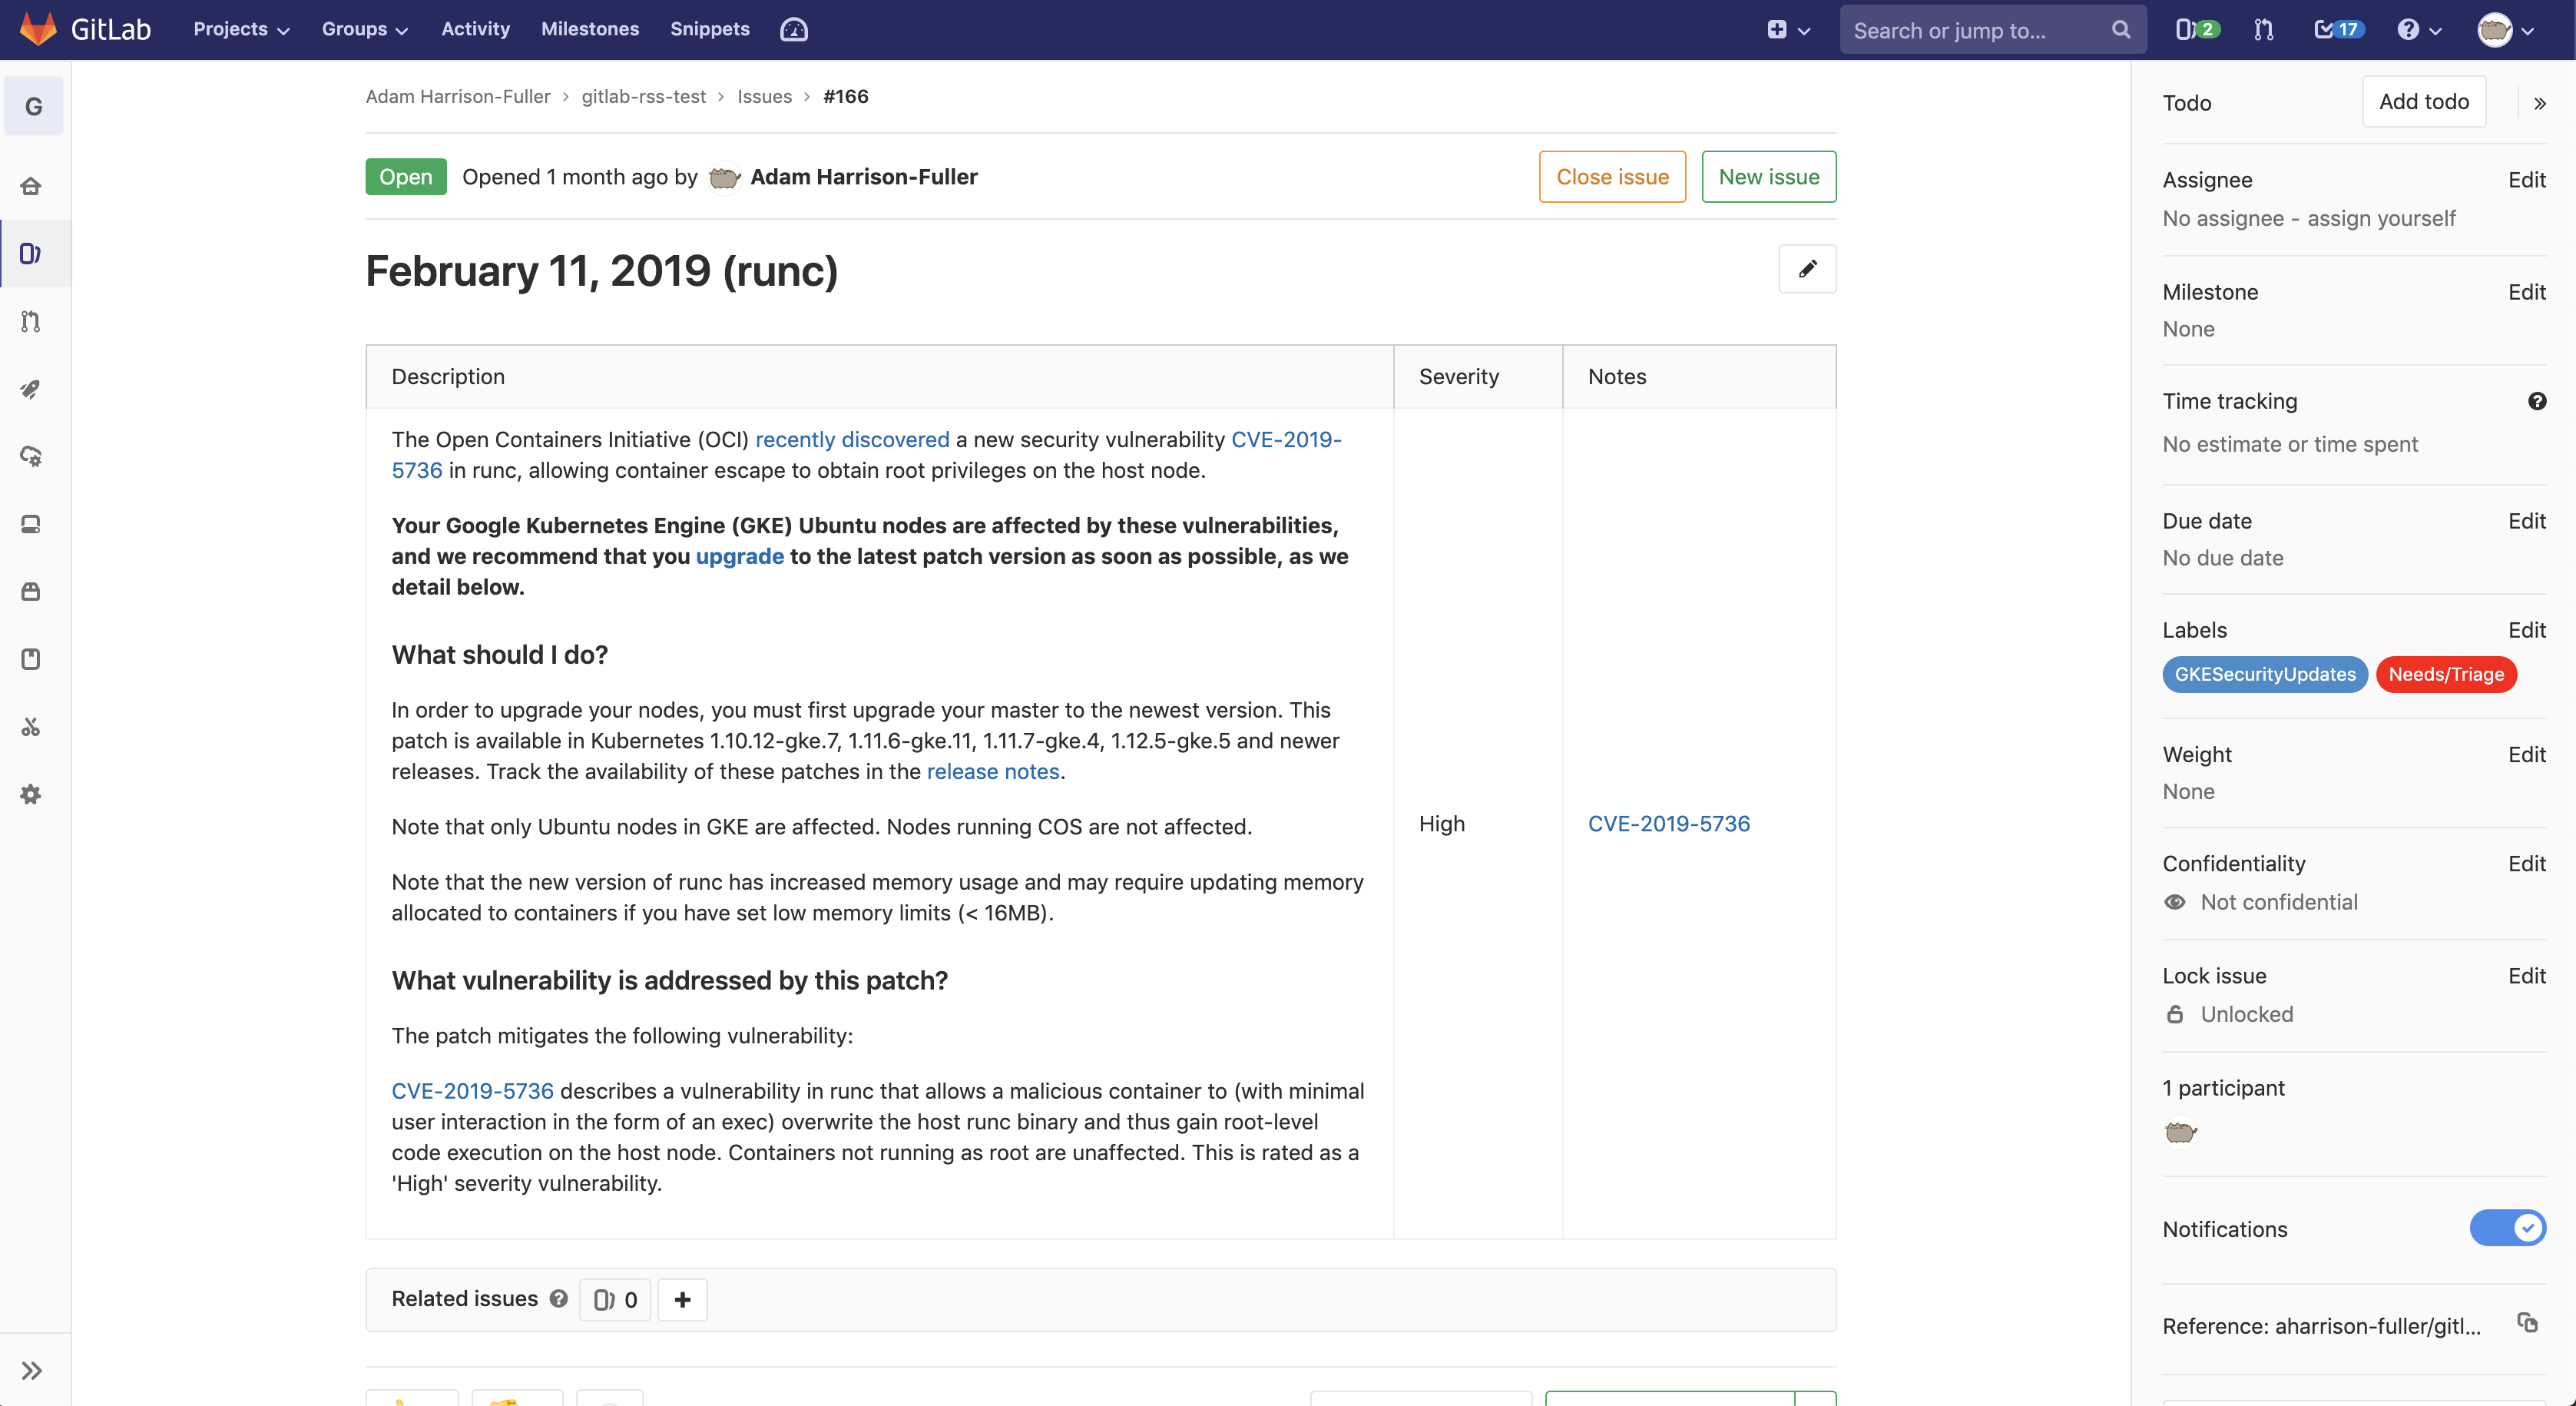Open todos icon with 17 badge
The width and height of the screenshot is (2576, 1406).
(2339, 30)
